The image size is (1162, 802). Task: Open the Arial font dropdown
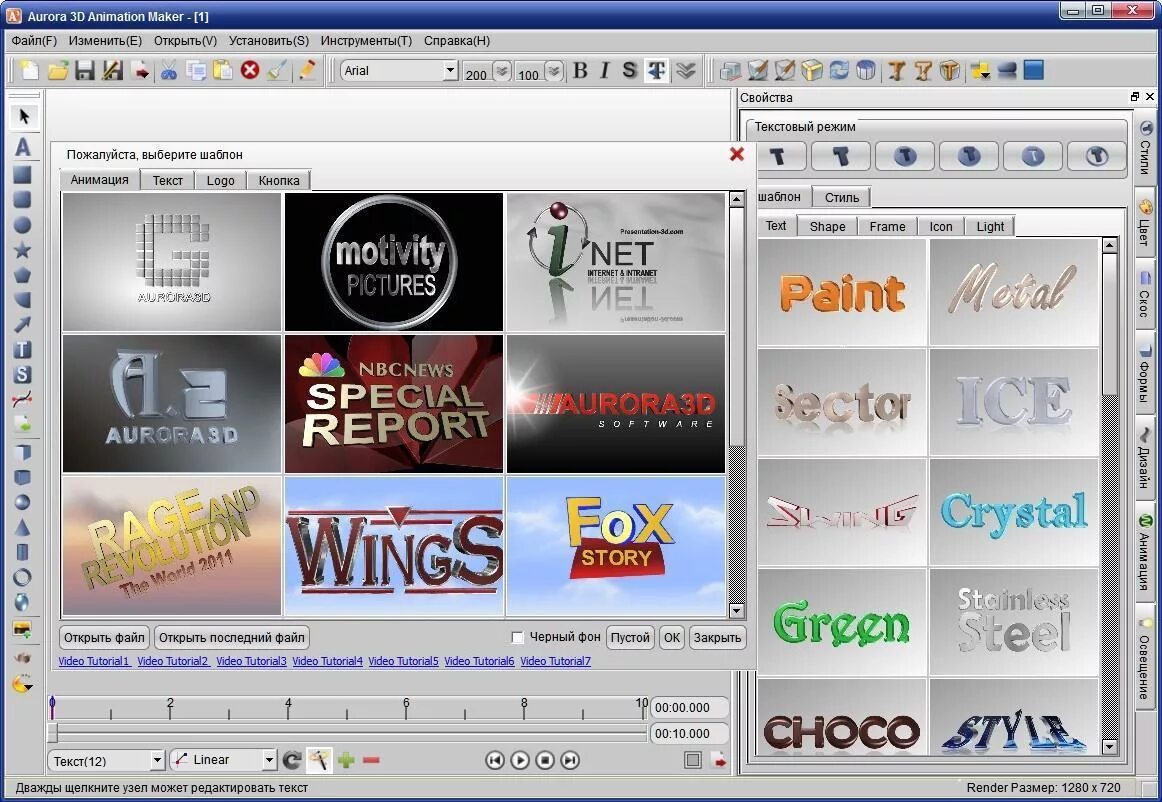tap(450, 70)
